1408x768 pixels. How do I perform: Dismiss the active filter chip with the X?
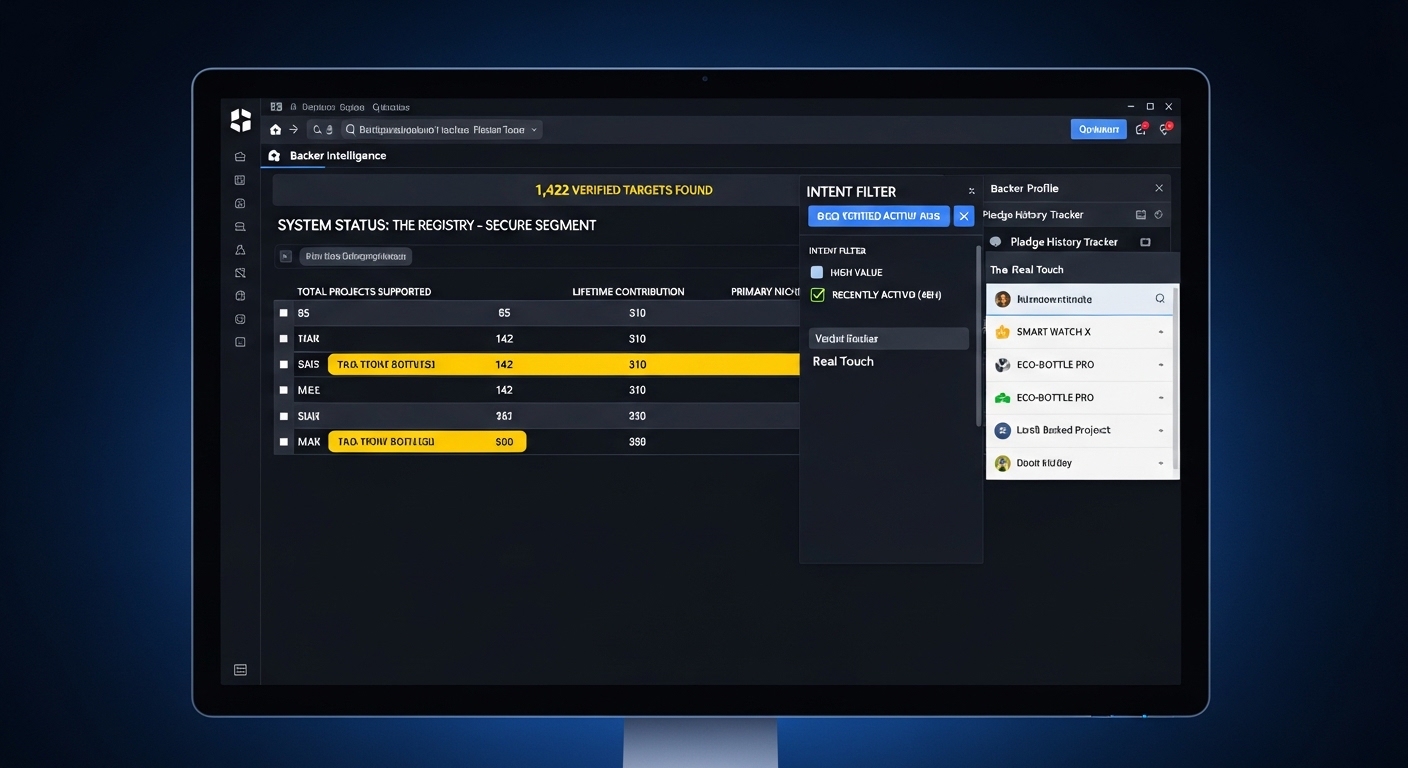coord(963,215)
